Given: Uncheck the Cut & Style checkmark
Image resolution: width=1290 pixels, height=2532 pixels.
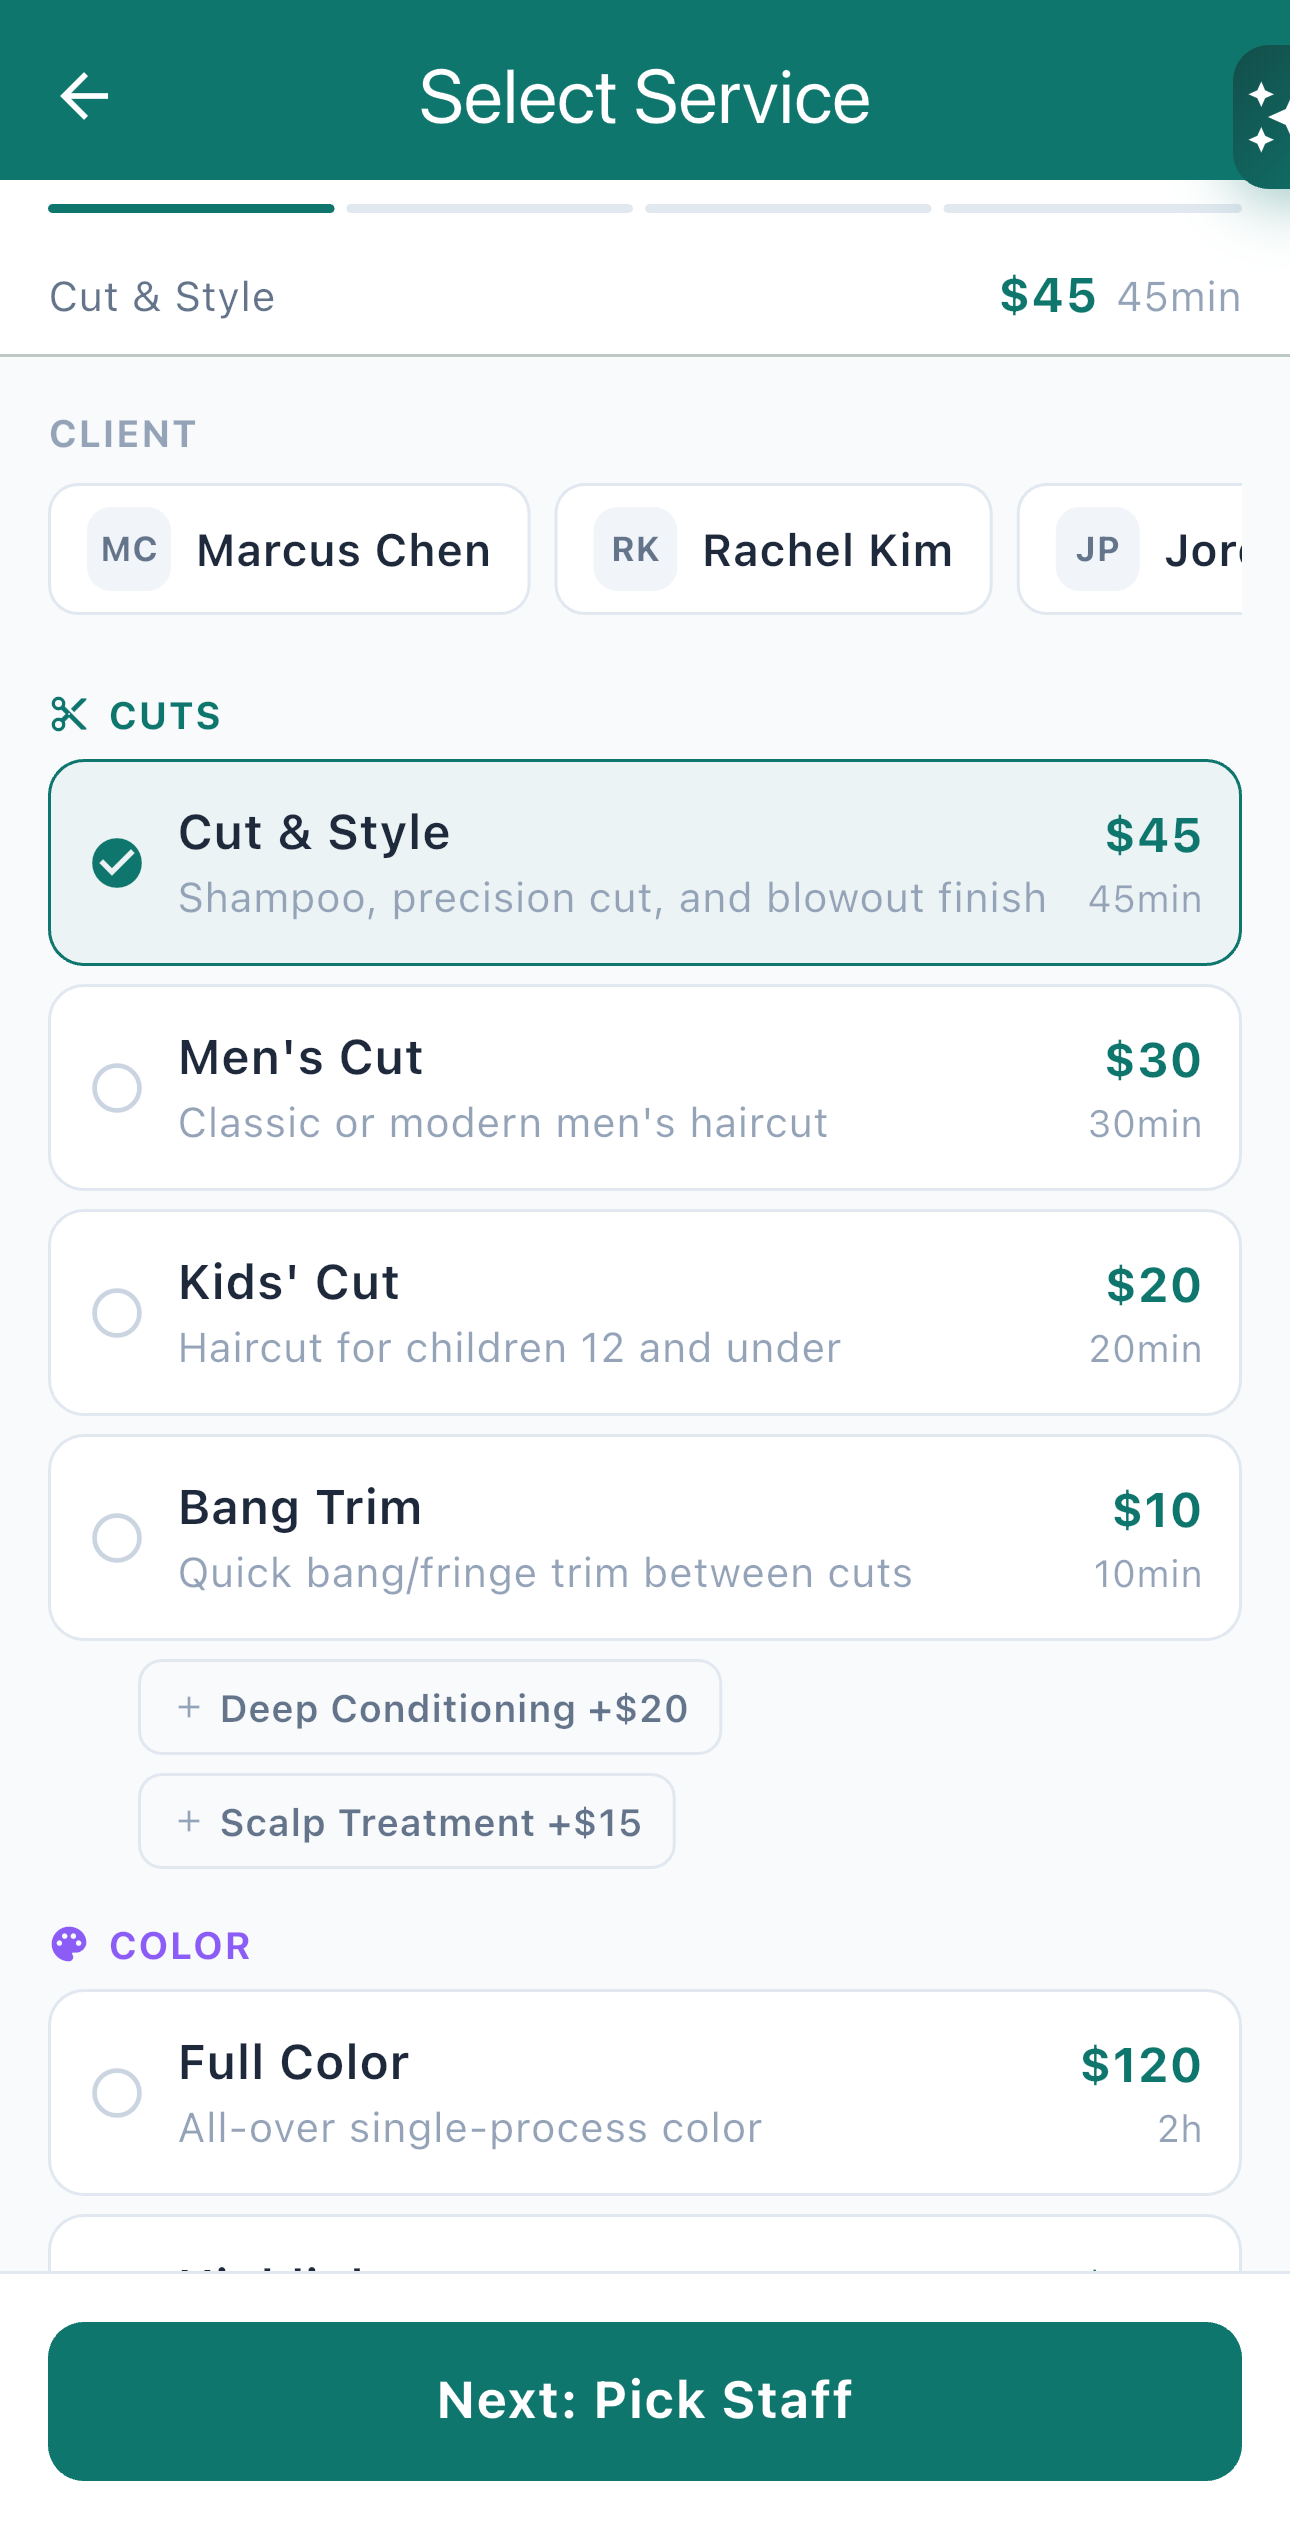Looking at the screenshot, I should click(x=117, y=863).
